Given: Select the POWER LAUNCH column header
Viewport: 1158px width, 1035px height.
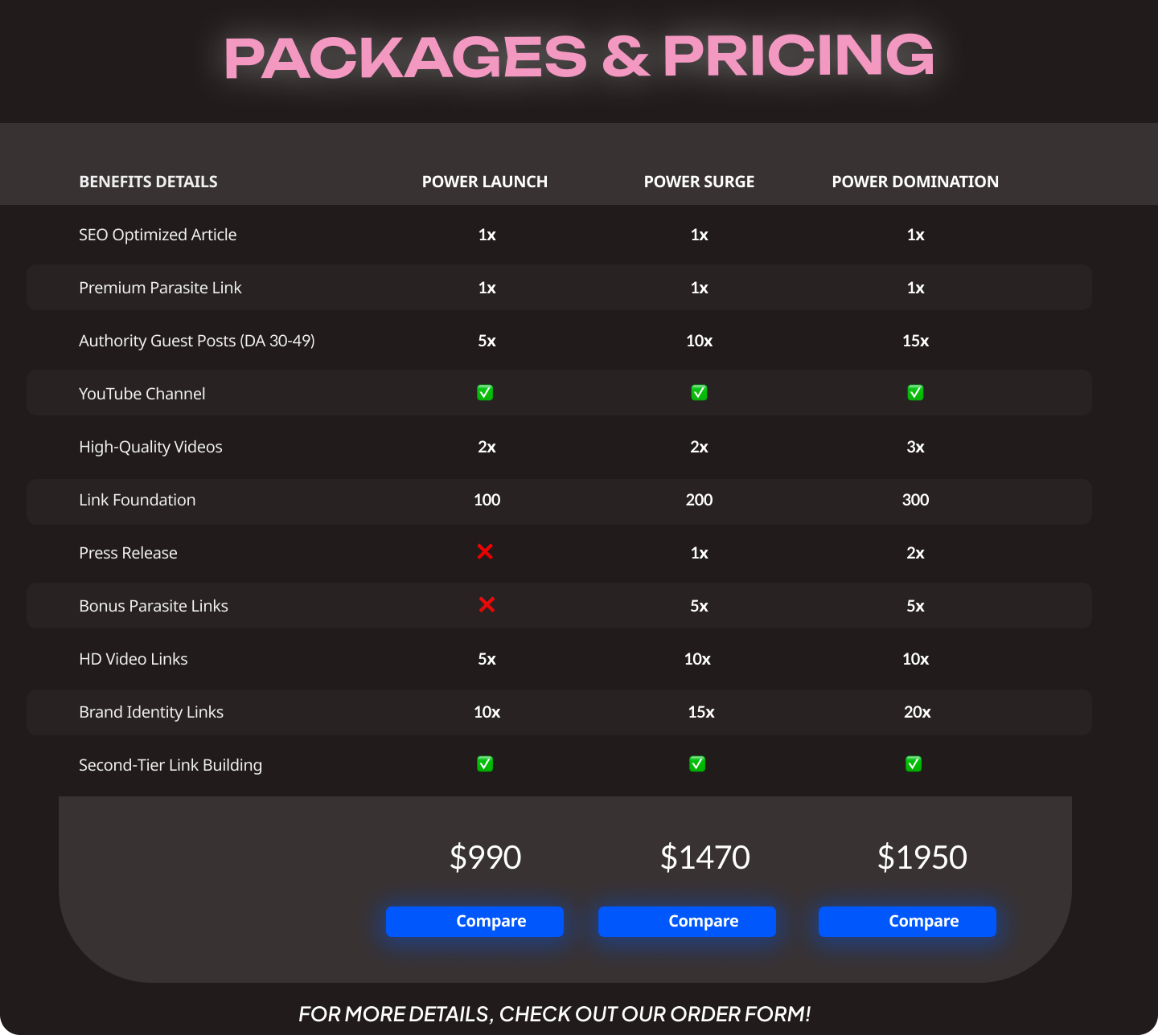Looking at the screenshot, I should coord(484,182).
